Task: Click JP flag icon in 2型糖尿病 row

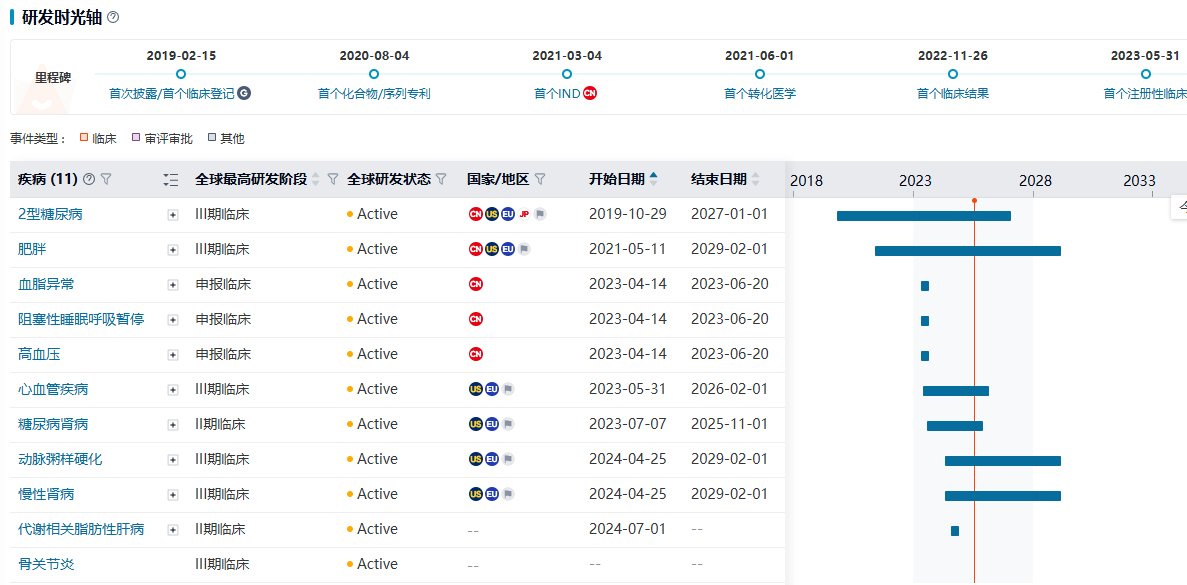Action: pyautogui.click(x=524, y=214)
